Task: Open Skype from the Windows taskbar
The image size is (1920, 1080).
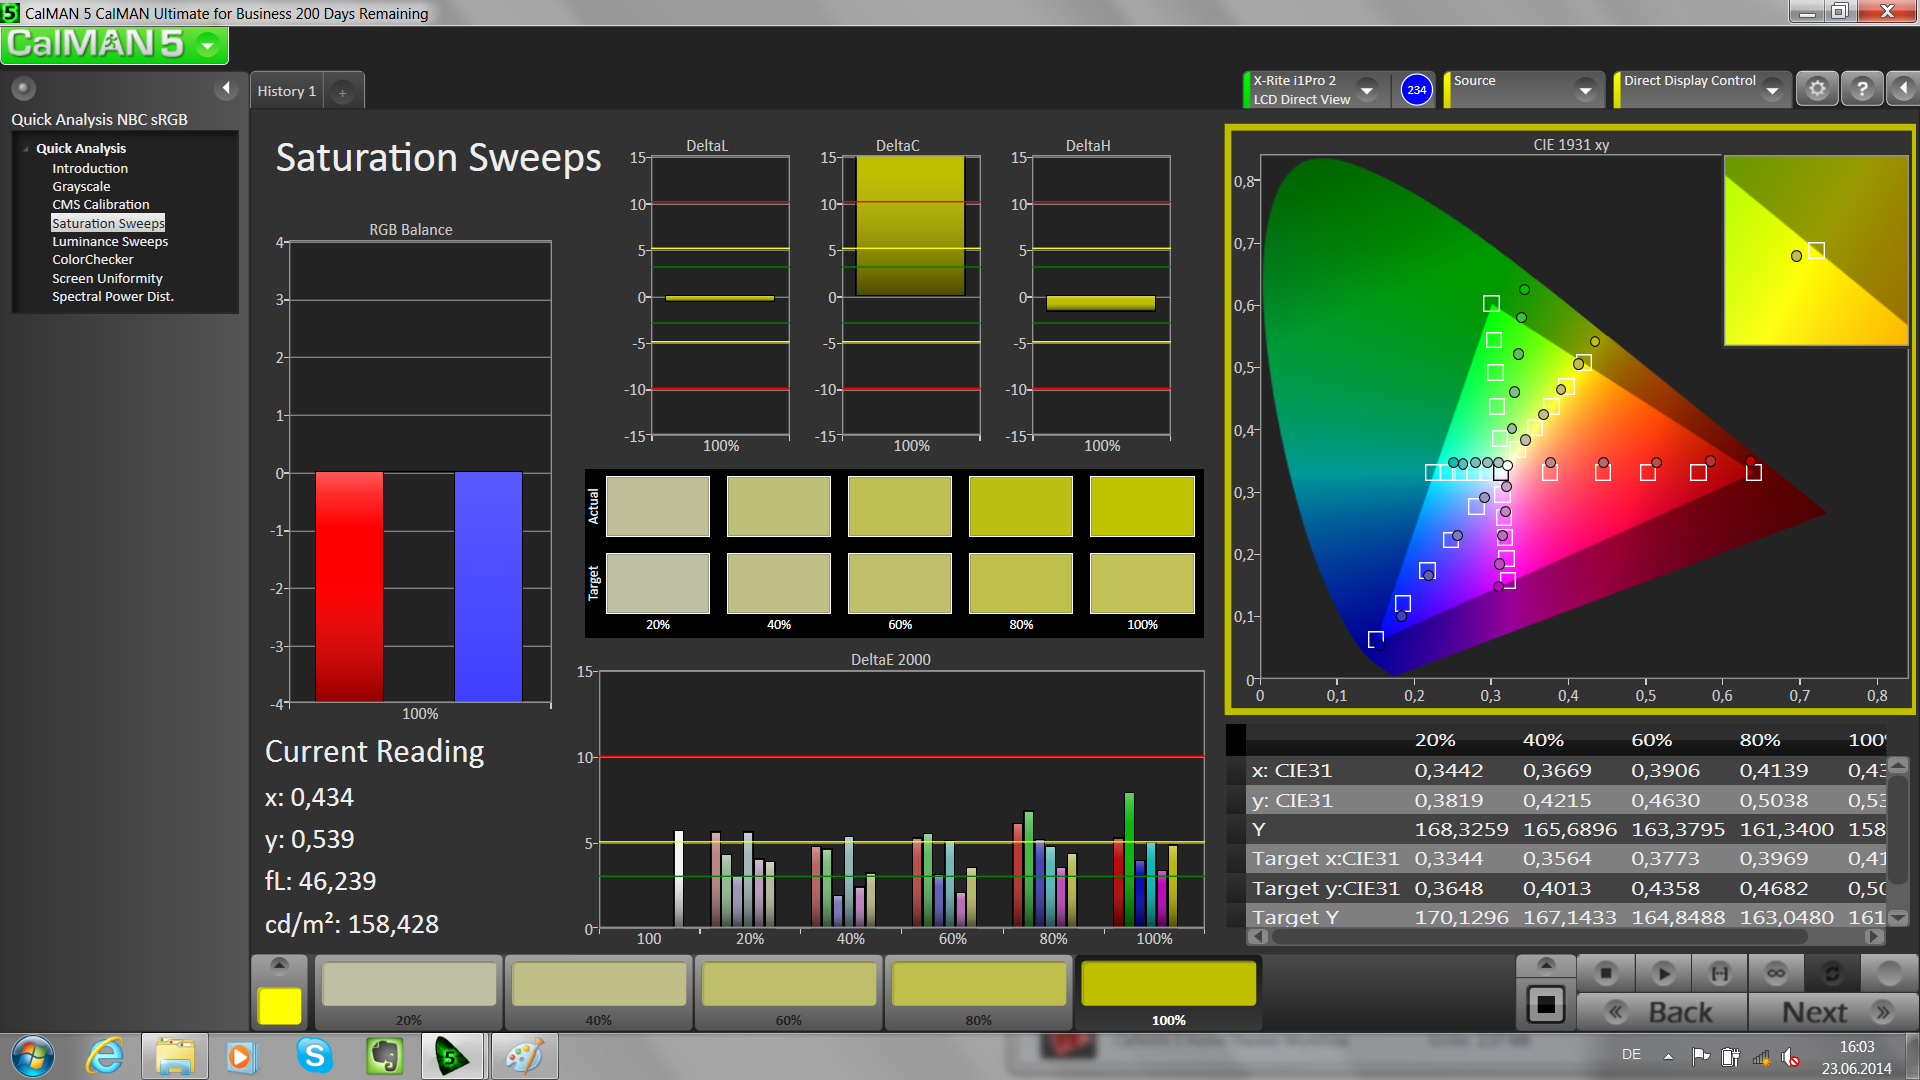Action: pos(314,1056)
